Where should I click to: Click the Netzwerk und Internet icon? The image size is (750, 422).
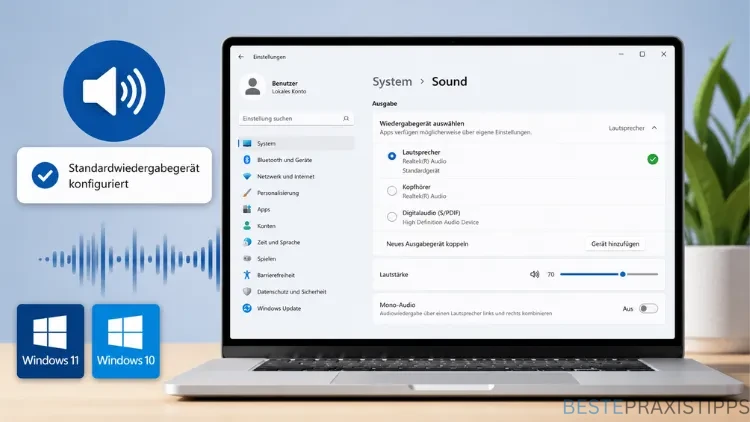247,176
